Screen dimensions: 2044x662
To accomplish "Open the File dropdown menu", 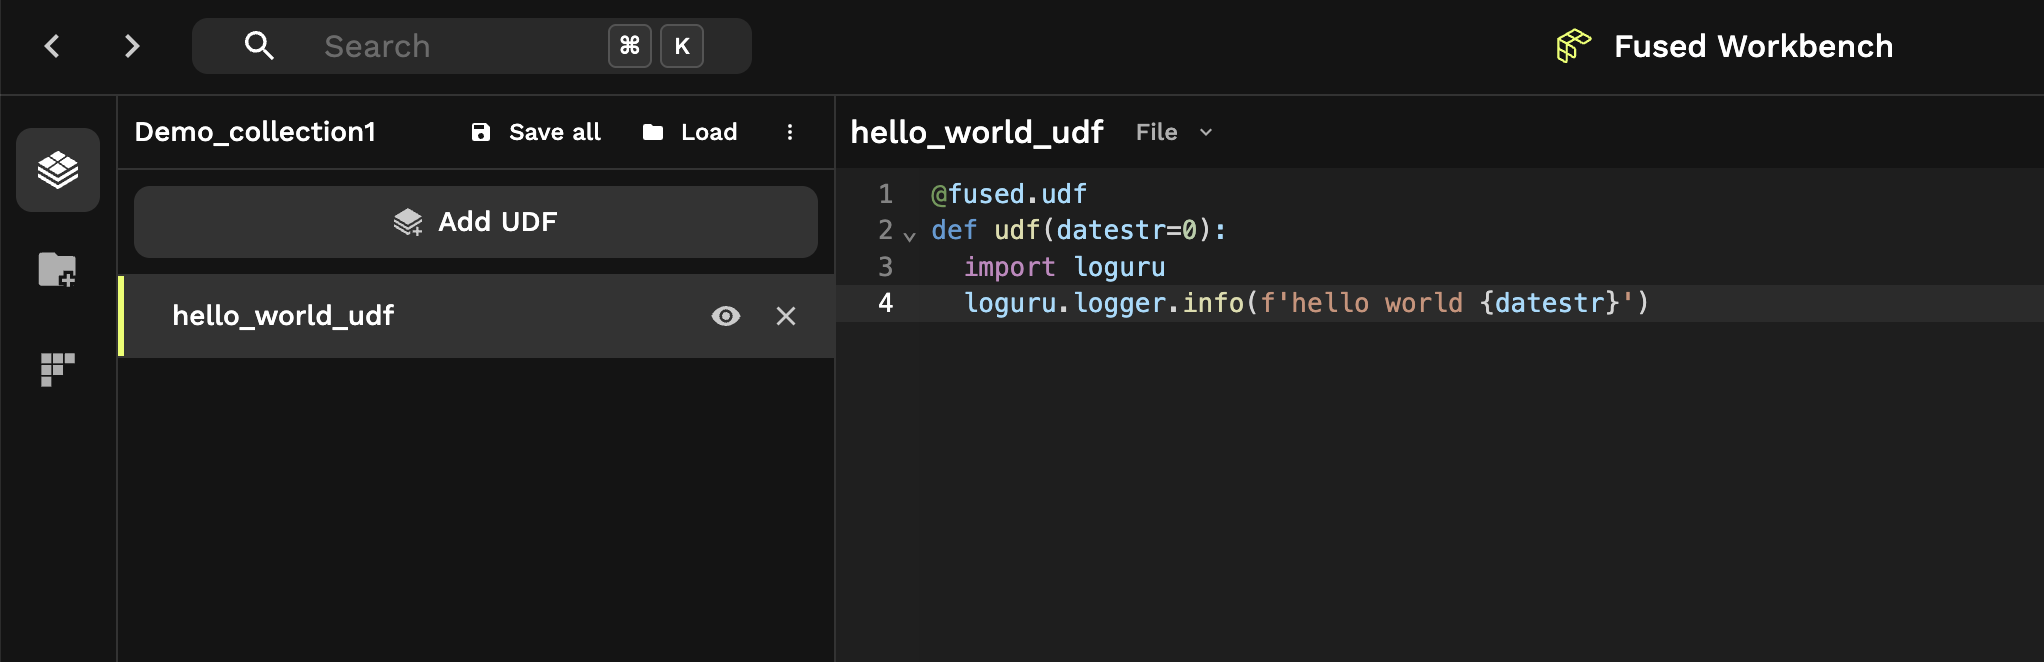I will click(1175, 132).
